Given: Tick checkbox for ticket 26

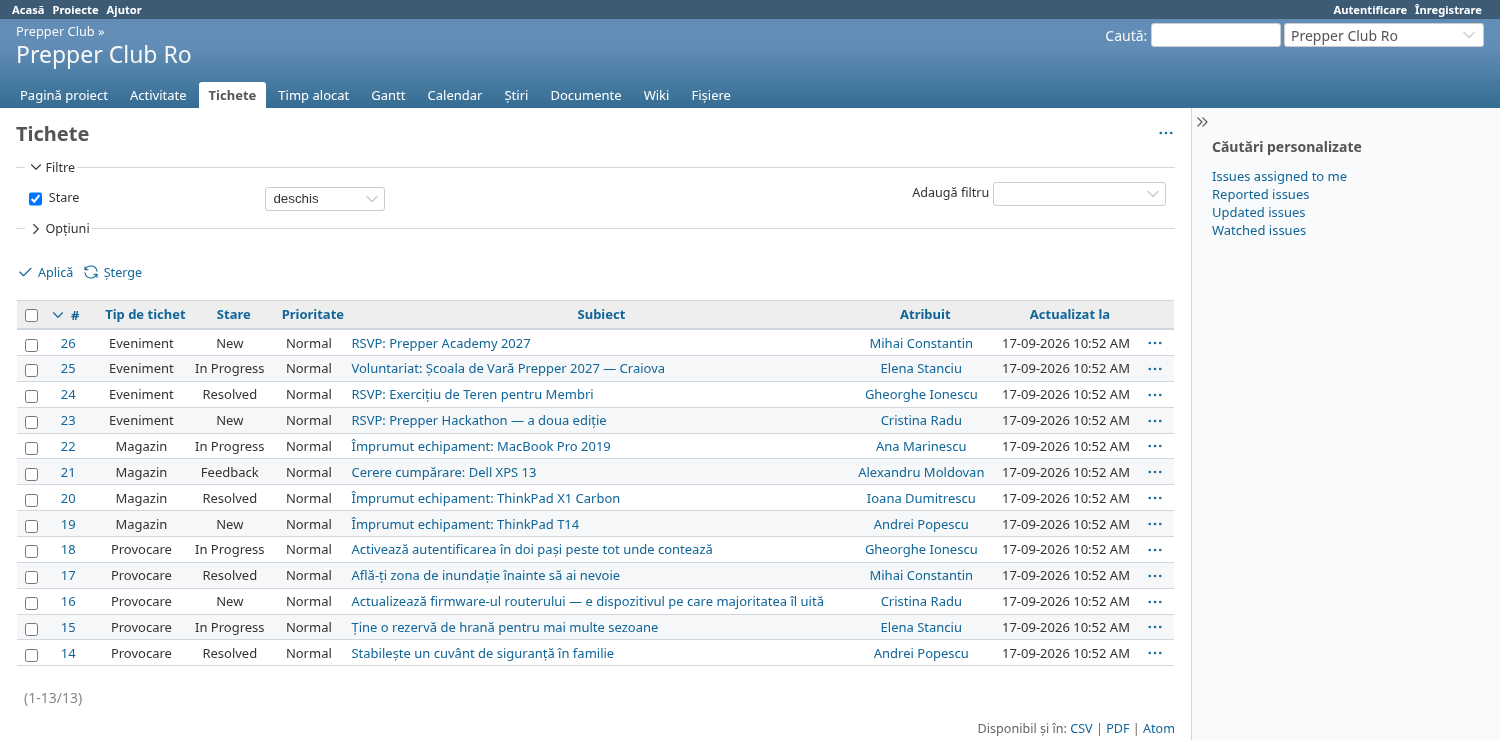Looking at the screenshot, I should coord(32,345).
